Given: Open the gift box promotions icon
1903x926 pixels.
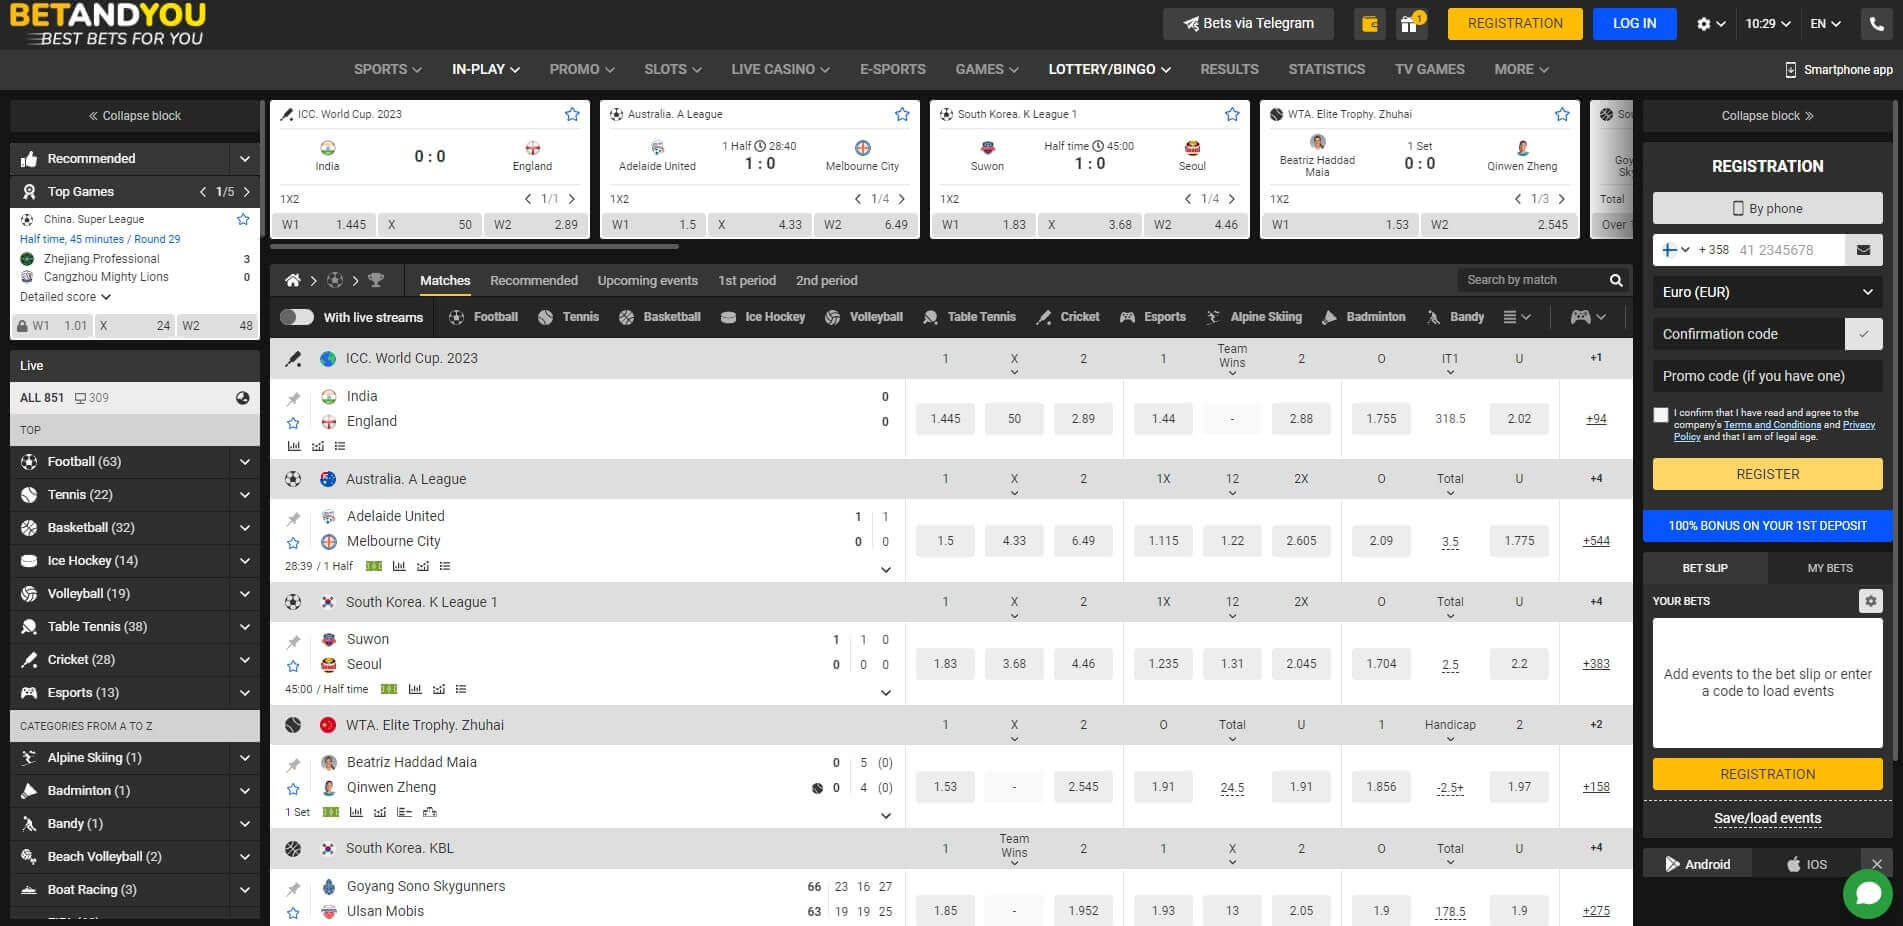Looking at the screenshot, I should click(1411, 23).
